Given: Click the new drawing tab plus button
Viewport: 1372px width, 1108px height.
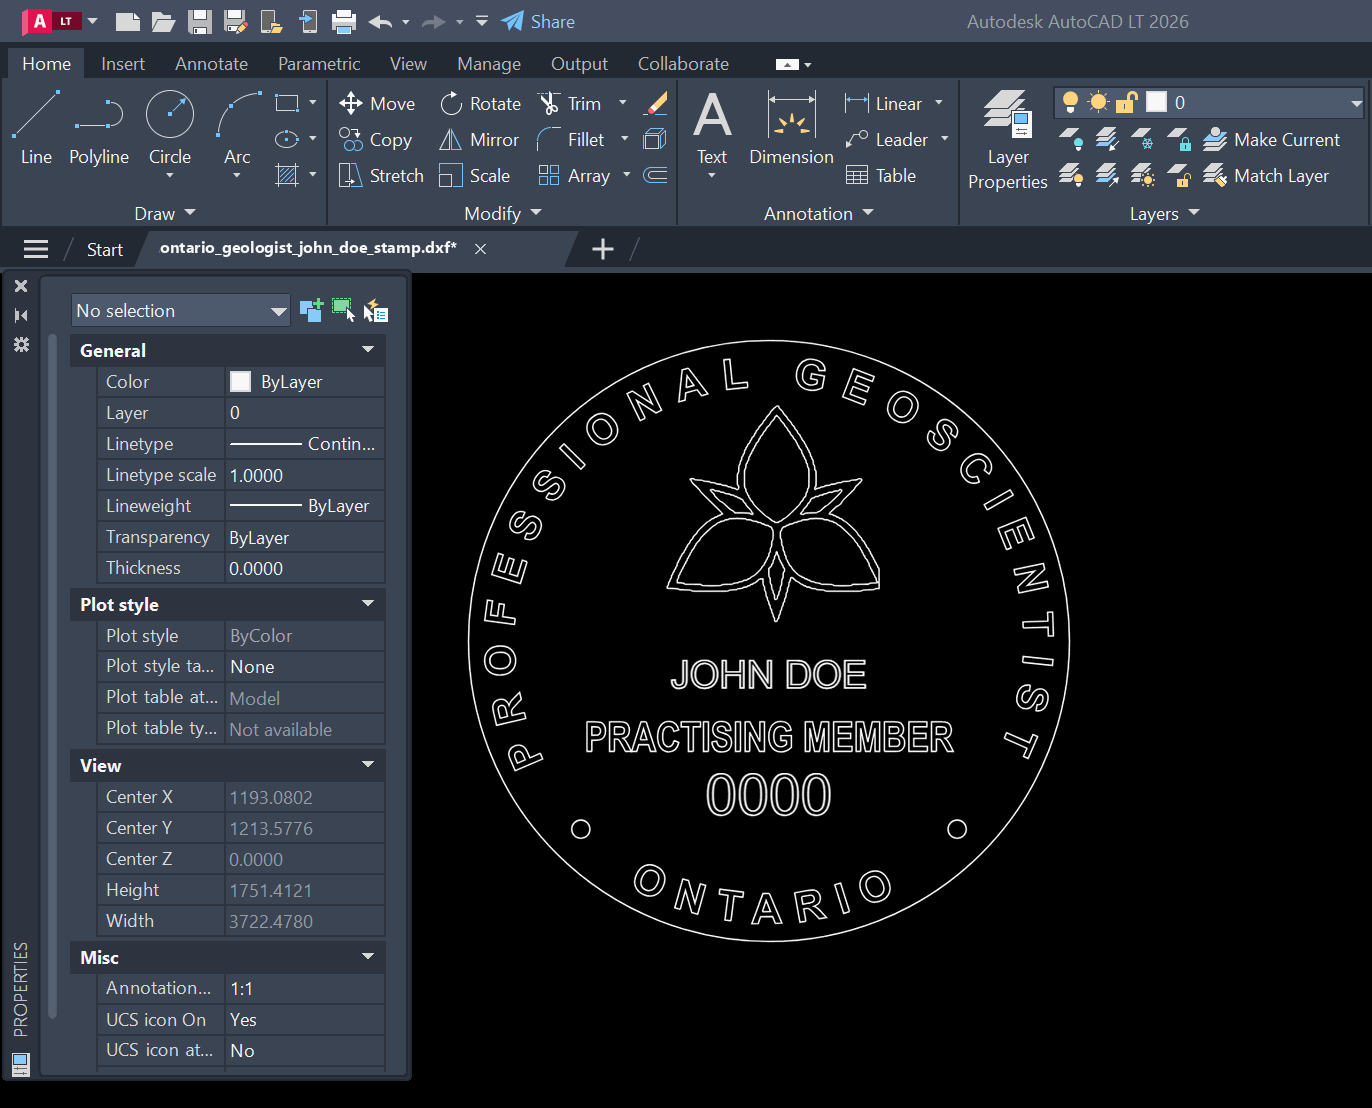Looking at the screenshot, I should 602,249.
